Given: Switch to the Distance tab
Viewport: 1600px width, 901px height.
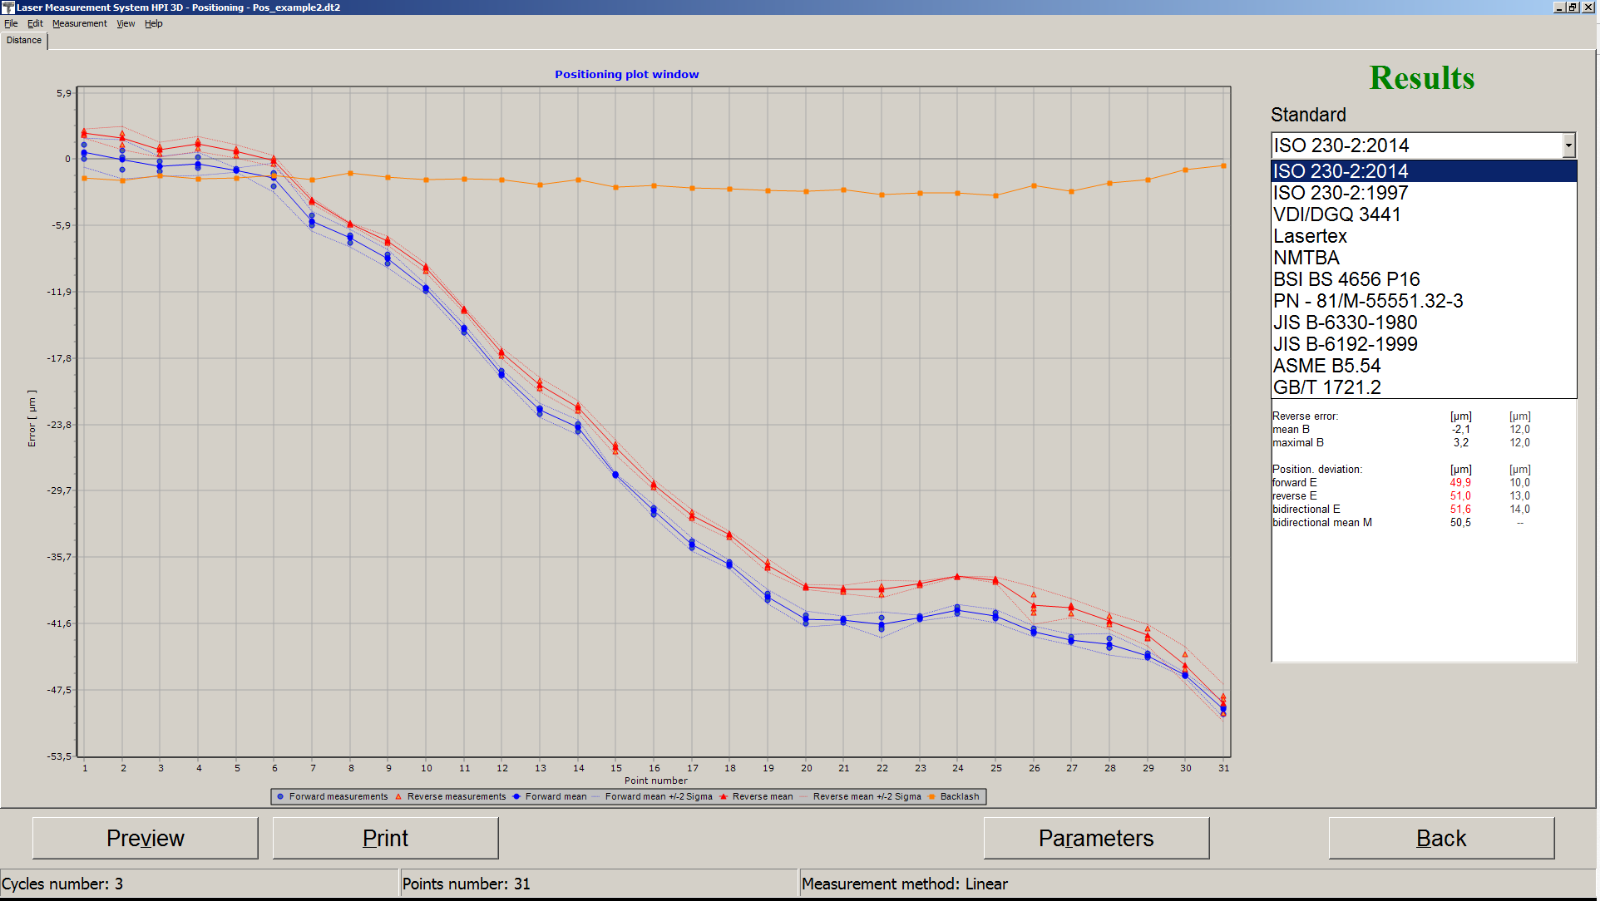Looking at the screenshot, I should 24,40.
